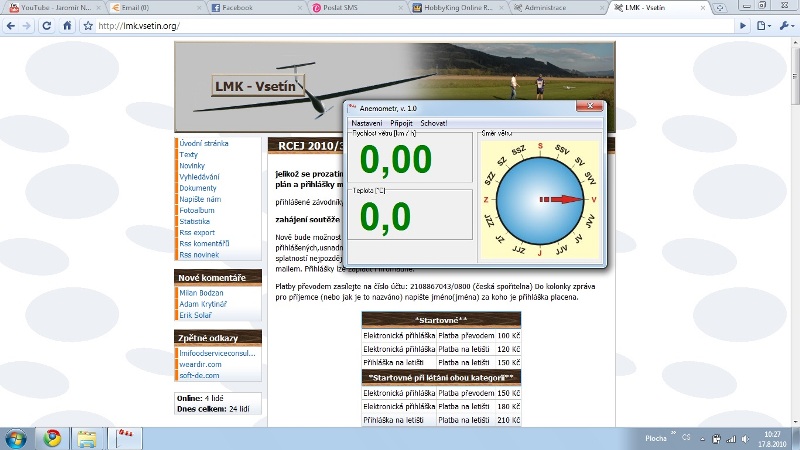The height and width of the screenshot is (450, 800).
Task: Switch to the Administrace tab
Action: [x=558, y=8]
